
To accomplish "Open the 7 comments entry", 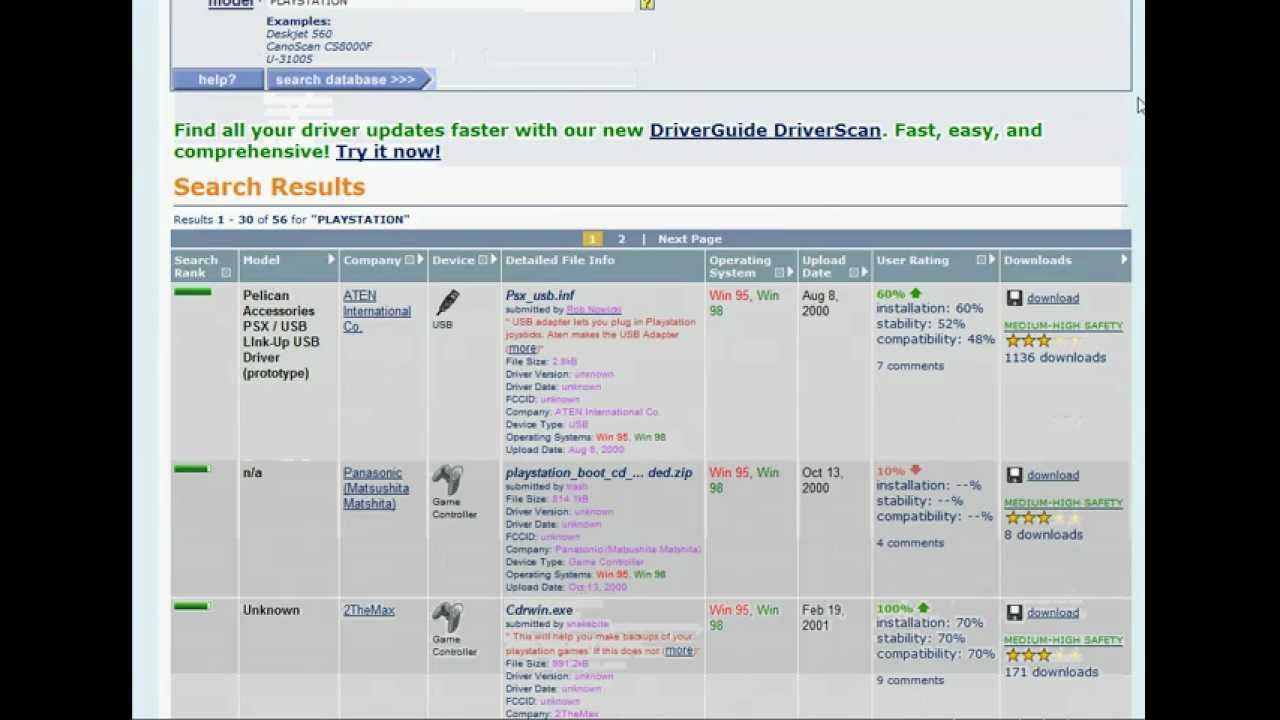I will (910, 366).
